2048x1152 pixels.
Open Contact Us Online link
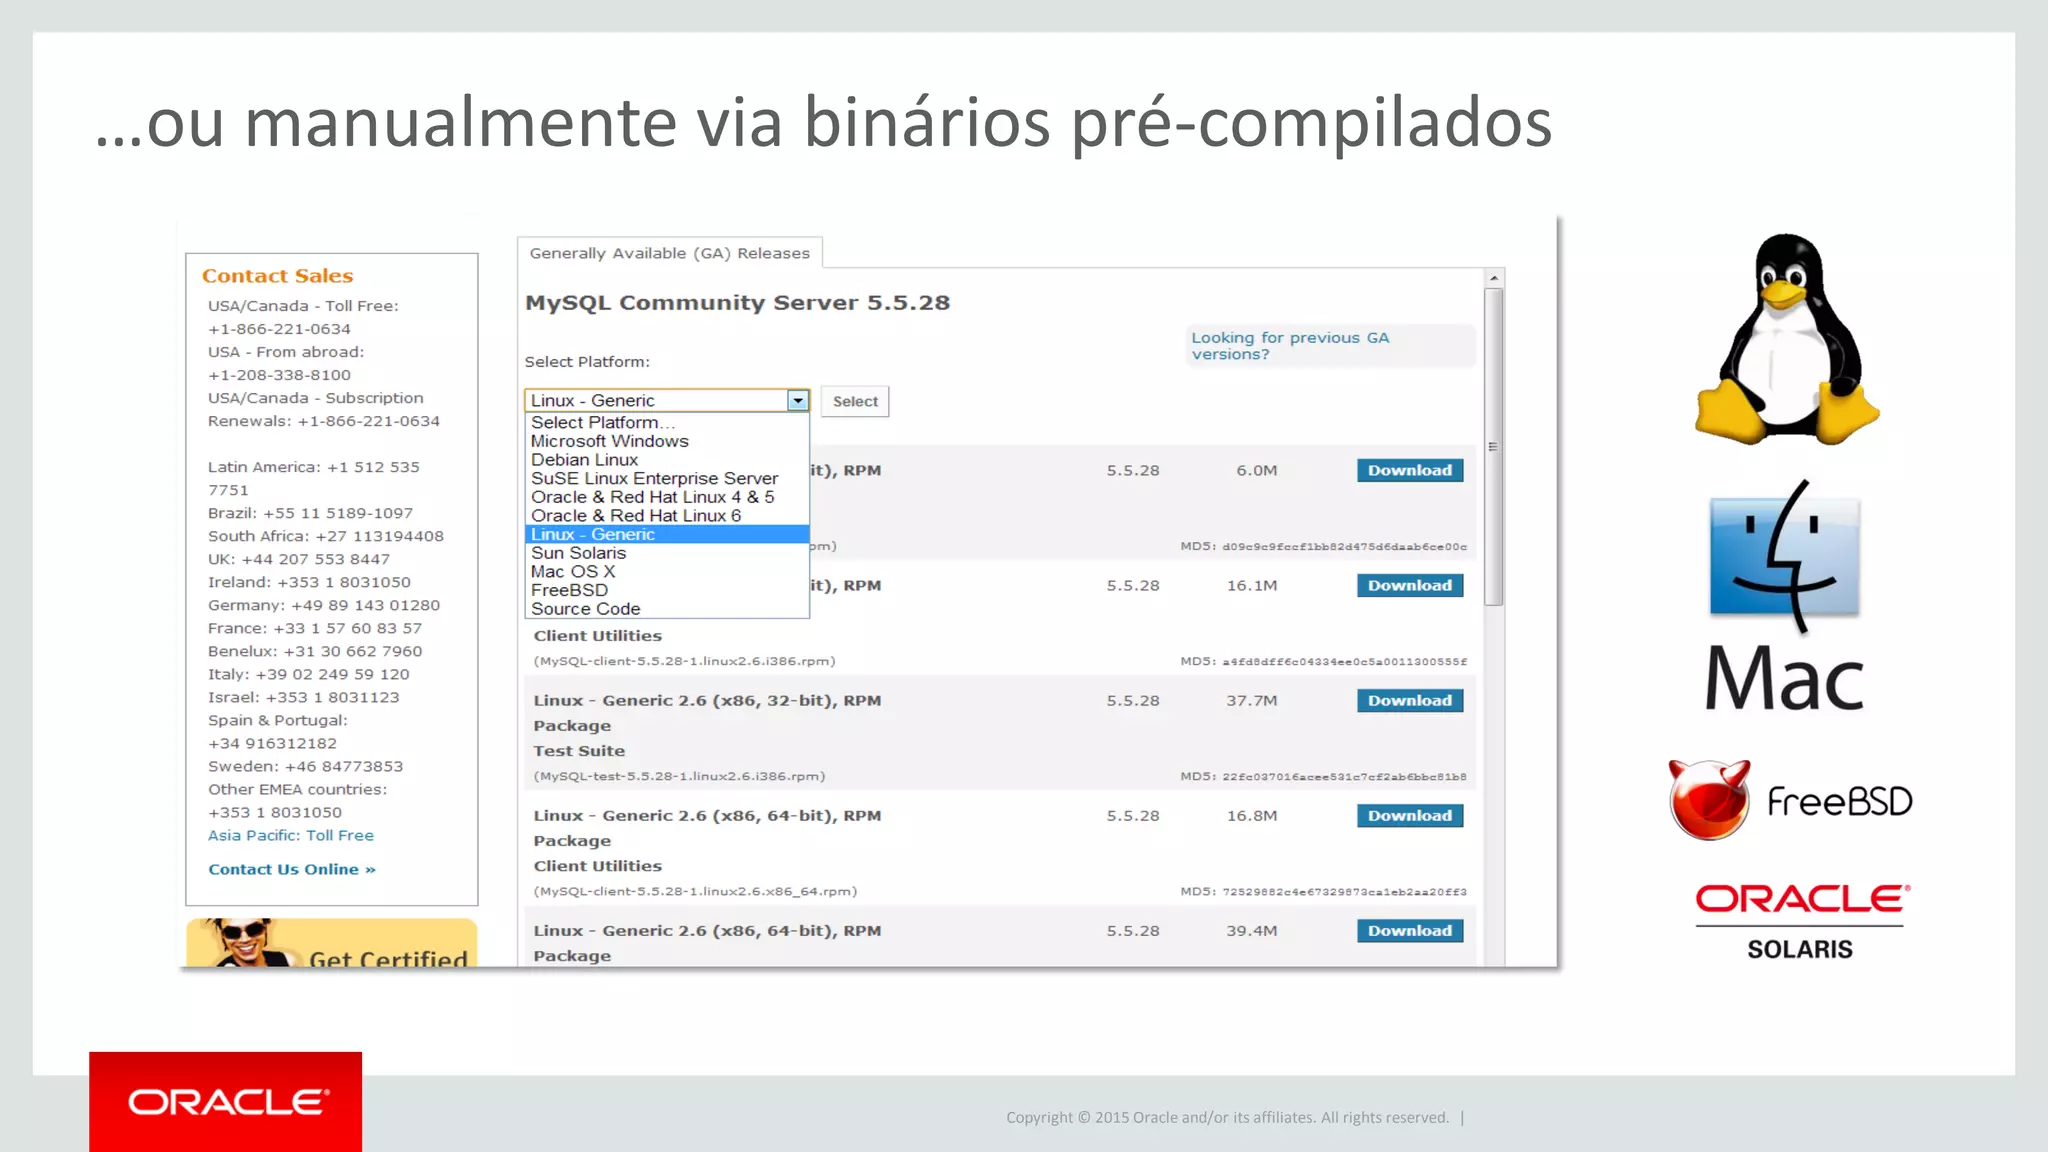pyautogui.click(x=292, y=869)
